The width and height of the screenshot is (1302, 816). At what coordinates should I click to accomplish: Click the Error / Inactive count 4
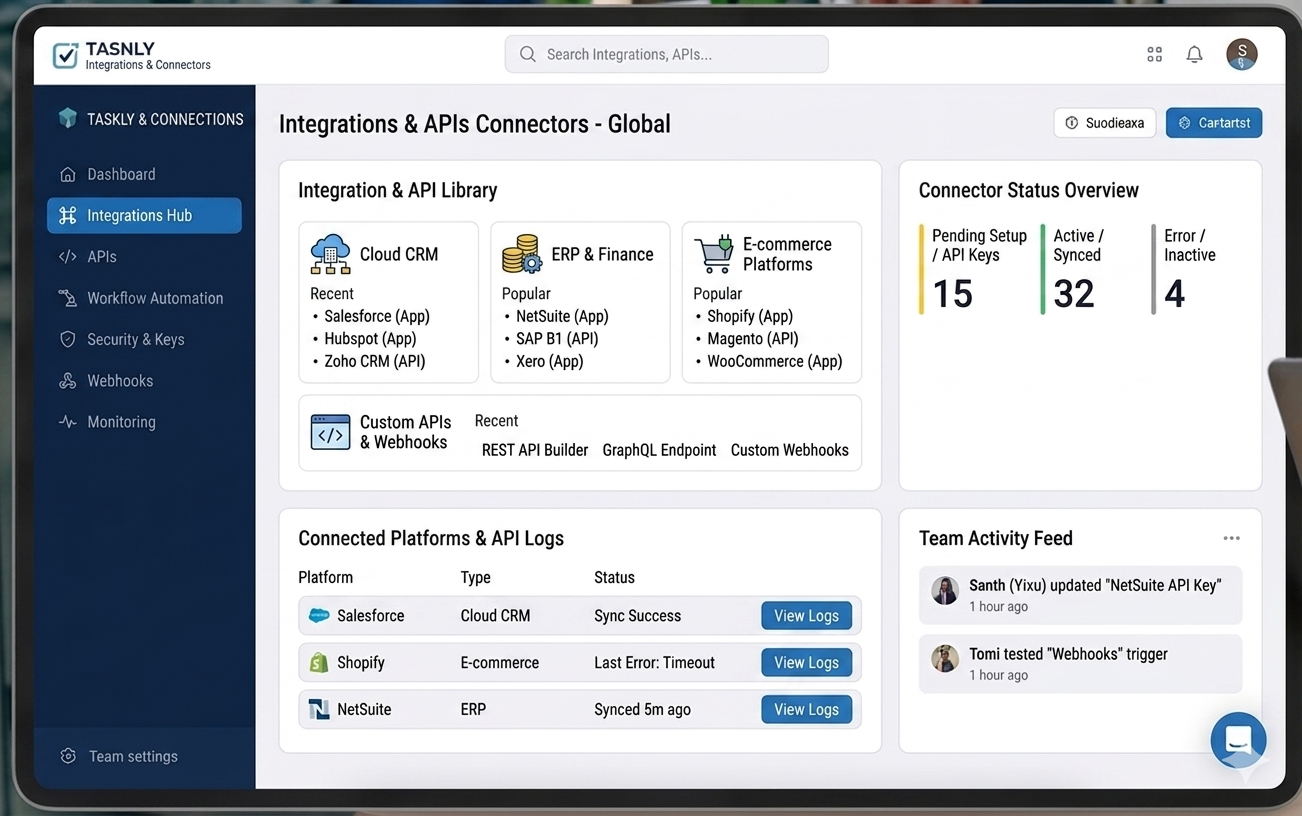tap(1175, 294)
